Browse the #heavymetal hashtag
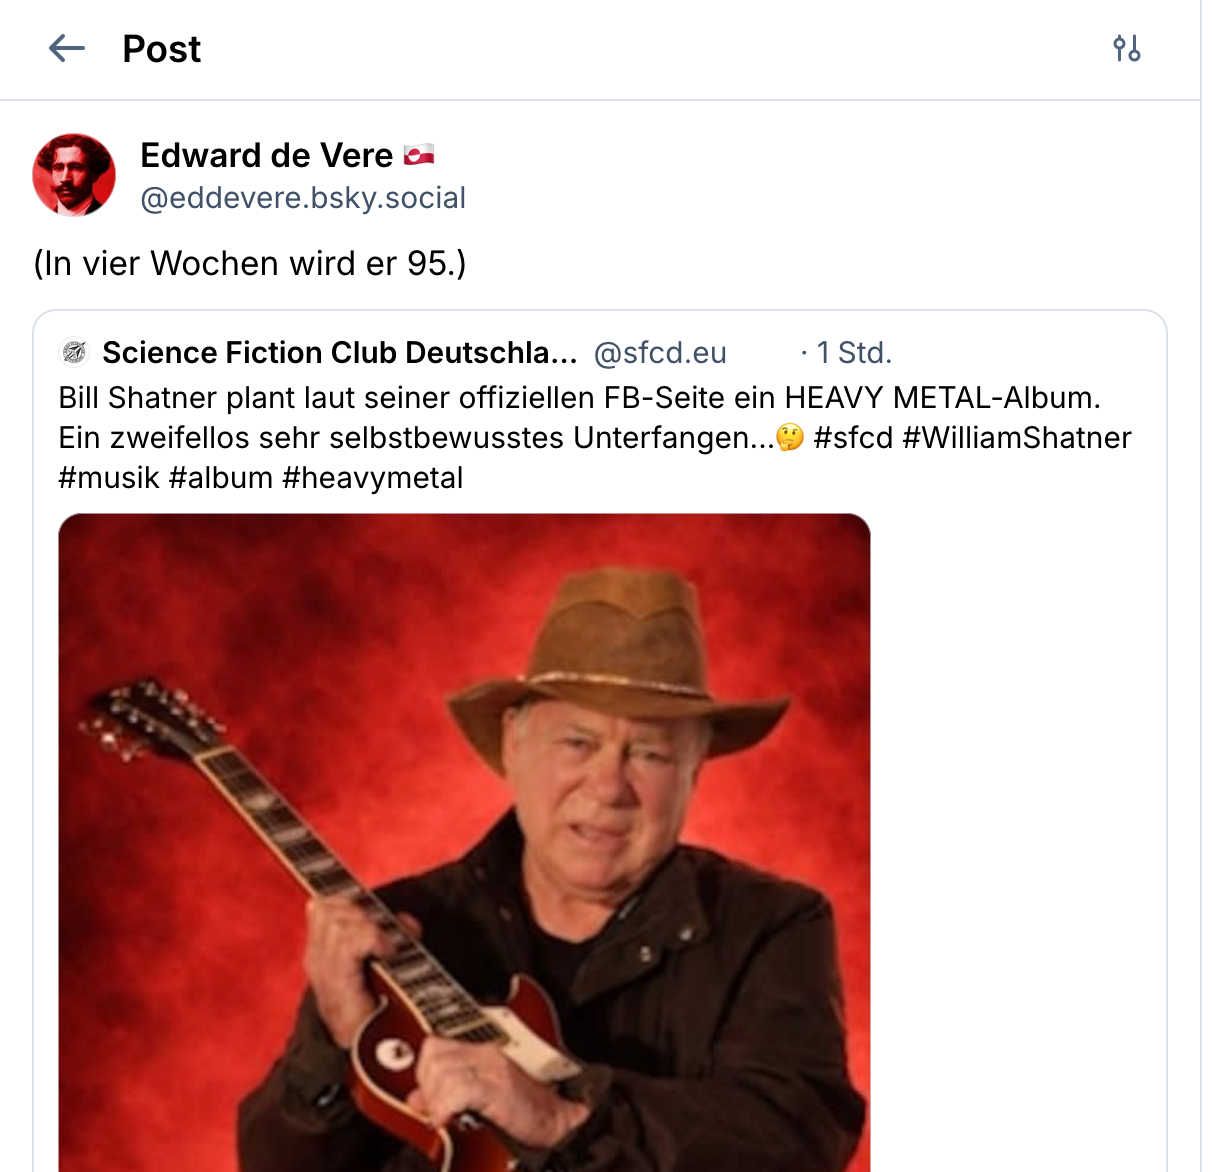Screen dimensions: 1220x1172 372,478
